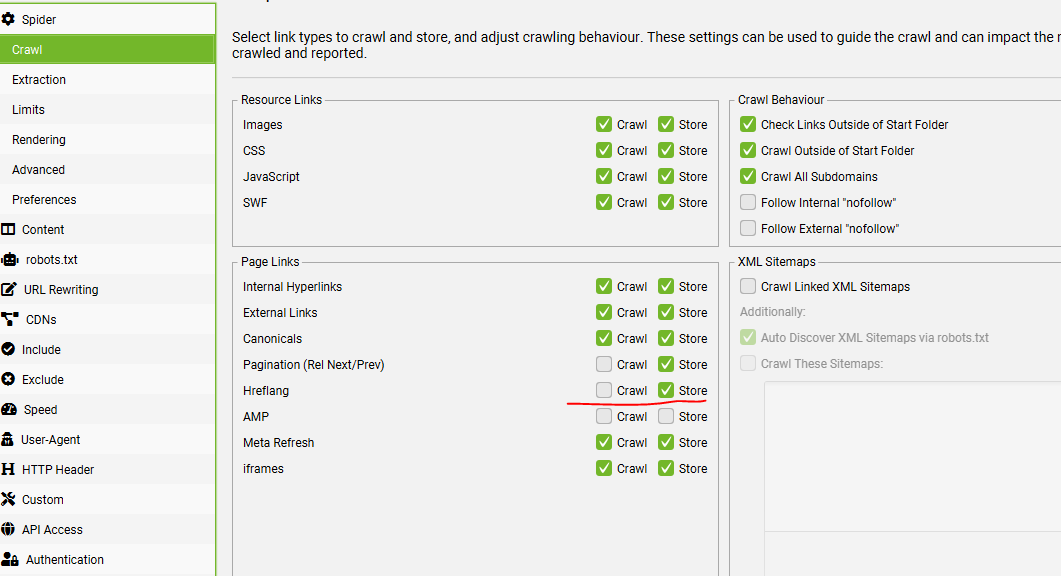The width and height of the screenshot is (1061, 576).
Task: Click the User-Agent spy icon
Action: [x=9, y=439]
